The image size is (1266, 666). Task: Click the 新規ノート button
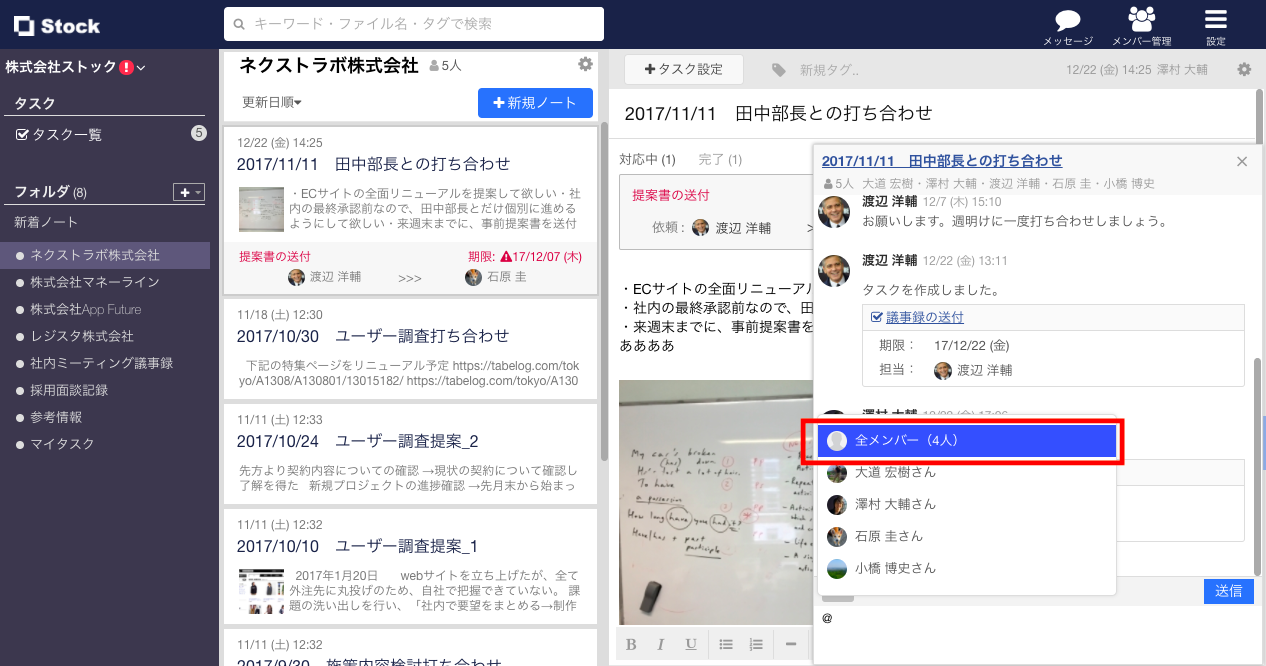coord(535,103)
